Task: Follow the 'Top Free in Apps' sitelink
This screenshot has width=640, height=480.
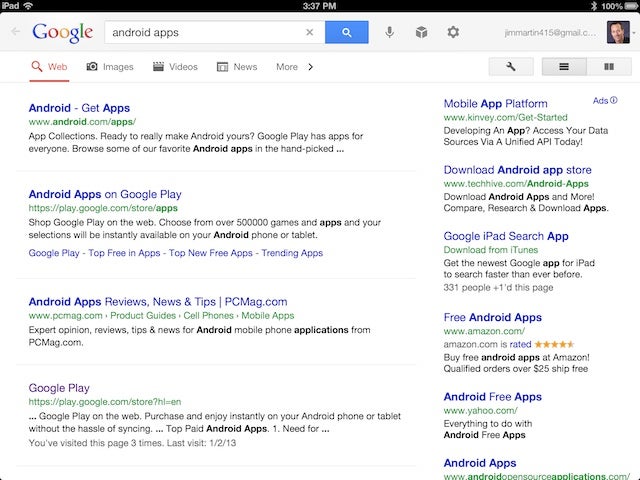Action: click(x=124, y=253)
